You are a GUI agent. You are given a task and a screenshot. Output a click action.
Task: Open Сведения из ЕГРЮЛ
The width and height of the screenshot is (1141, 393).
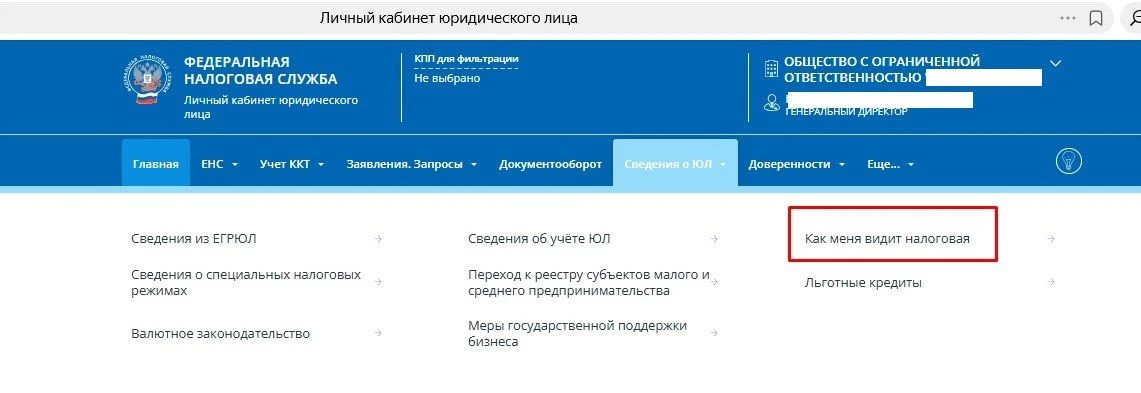click(194, 239)
